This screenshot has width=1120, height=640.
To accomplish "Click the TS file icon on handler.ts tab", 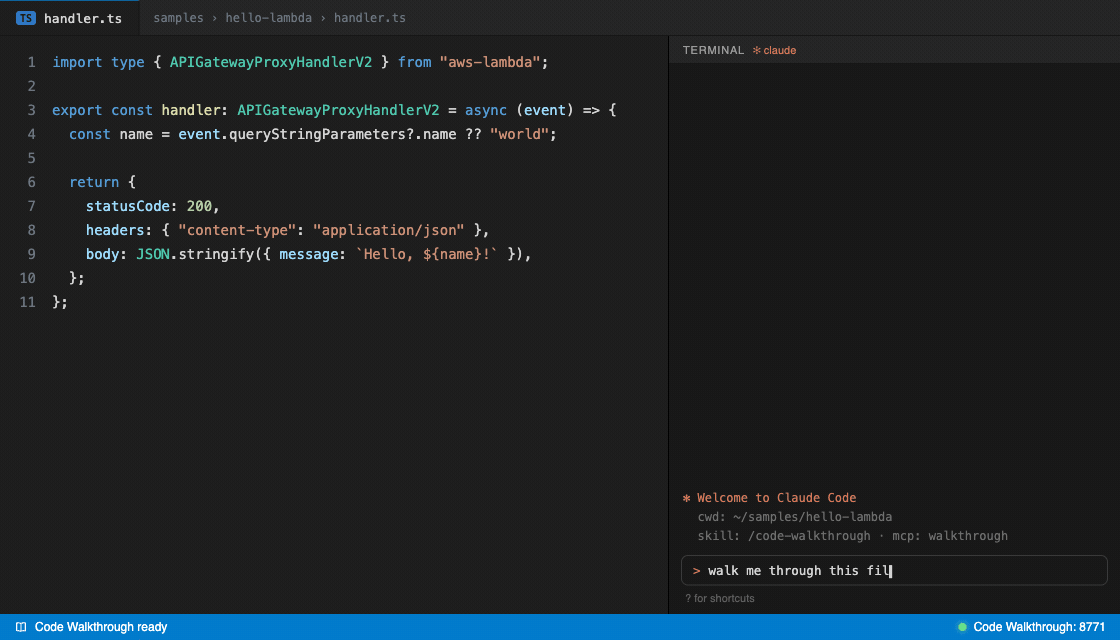I will pos(26,19).
